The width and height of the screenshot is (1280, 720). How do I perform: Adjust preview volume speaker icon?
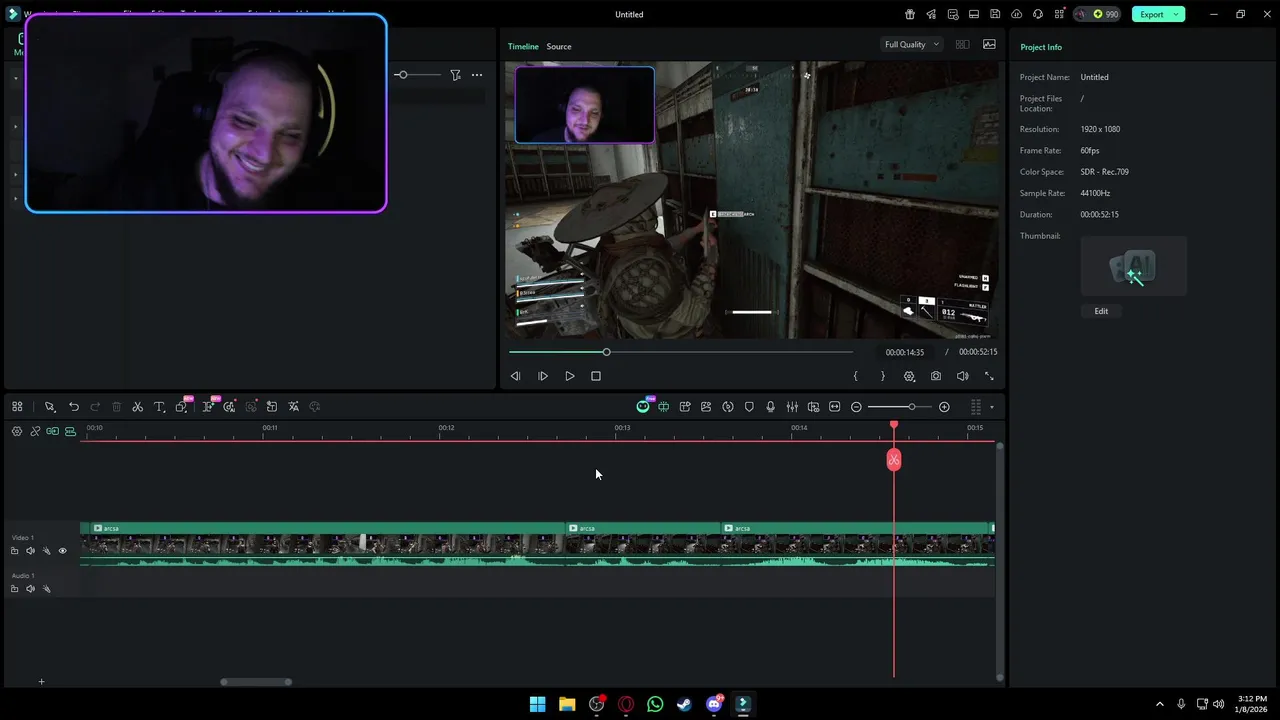[962, 376]
